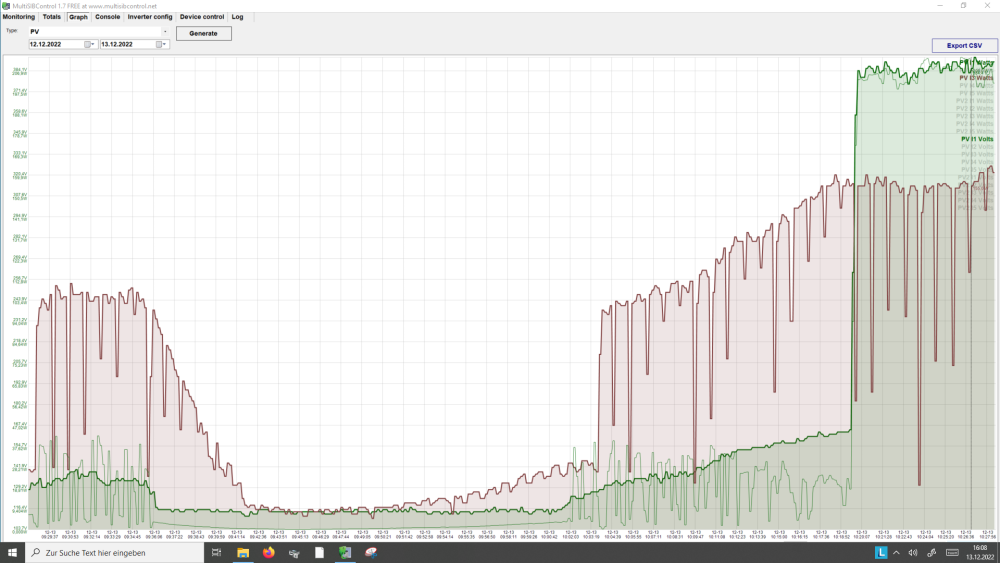Toggle the PV2 I3 Watts legend series
This screenshot has width=1000, height=563.
(x=974, y=116)
